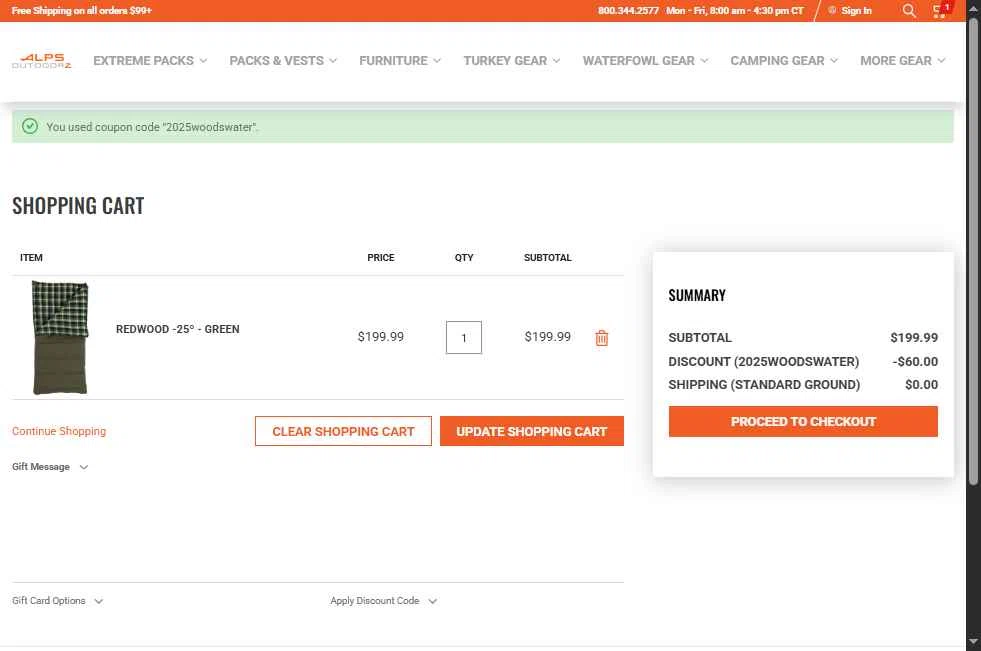Open Packs & Vests menu
The width and height of the screenshot is (981, 651).
[283, 61]
